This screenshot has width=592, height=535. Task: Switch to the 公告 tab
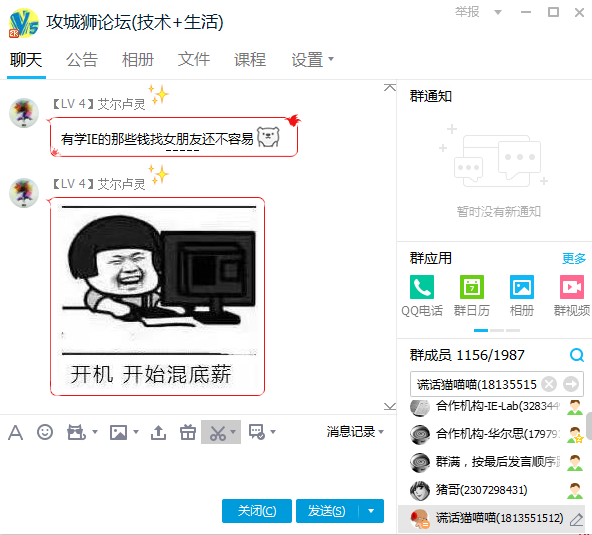pos(82,60)
